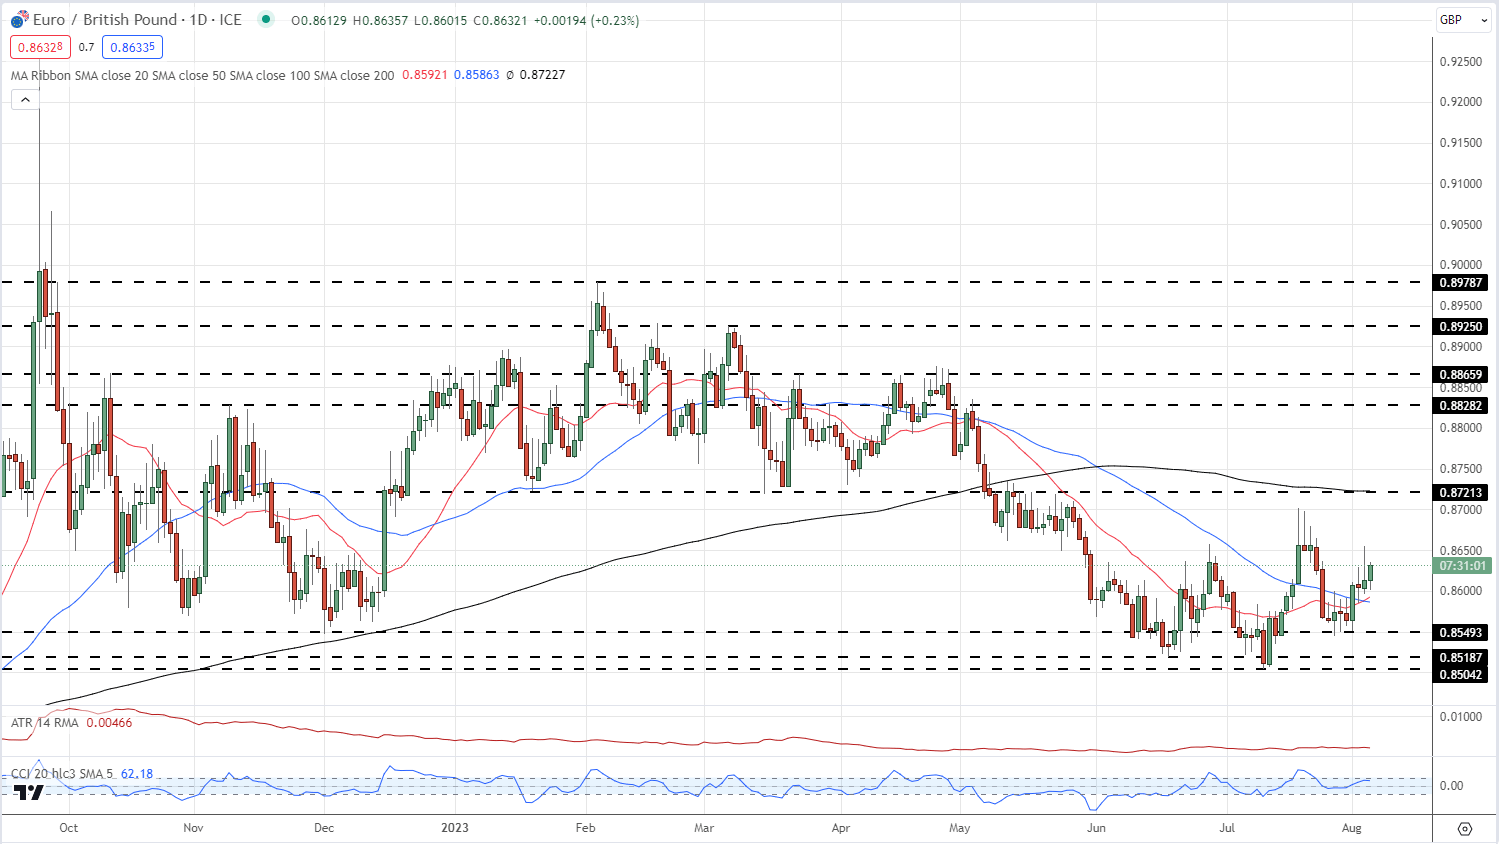
Task: Click the red sell price 0.86328 button
Action: (40, 47)
